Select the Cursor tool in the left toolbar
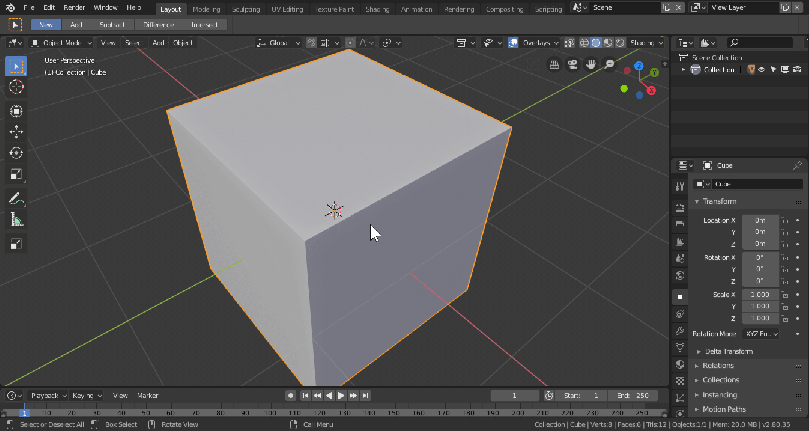809x431 pixels. tap(17, 88)
